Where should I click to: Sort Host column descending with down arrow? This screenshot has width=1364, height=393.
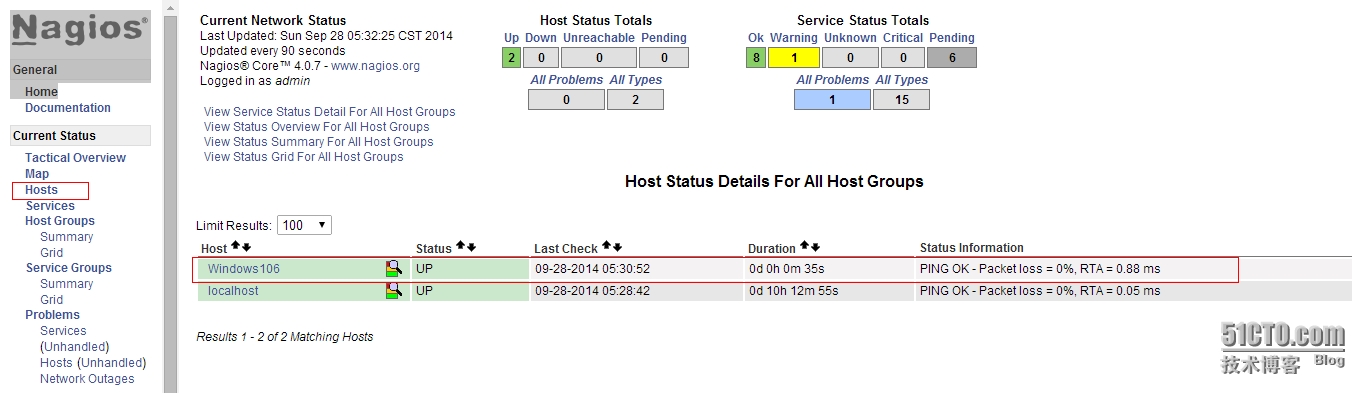246,246
